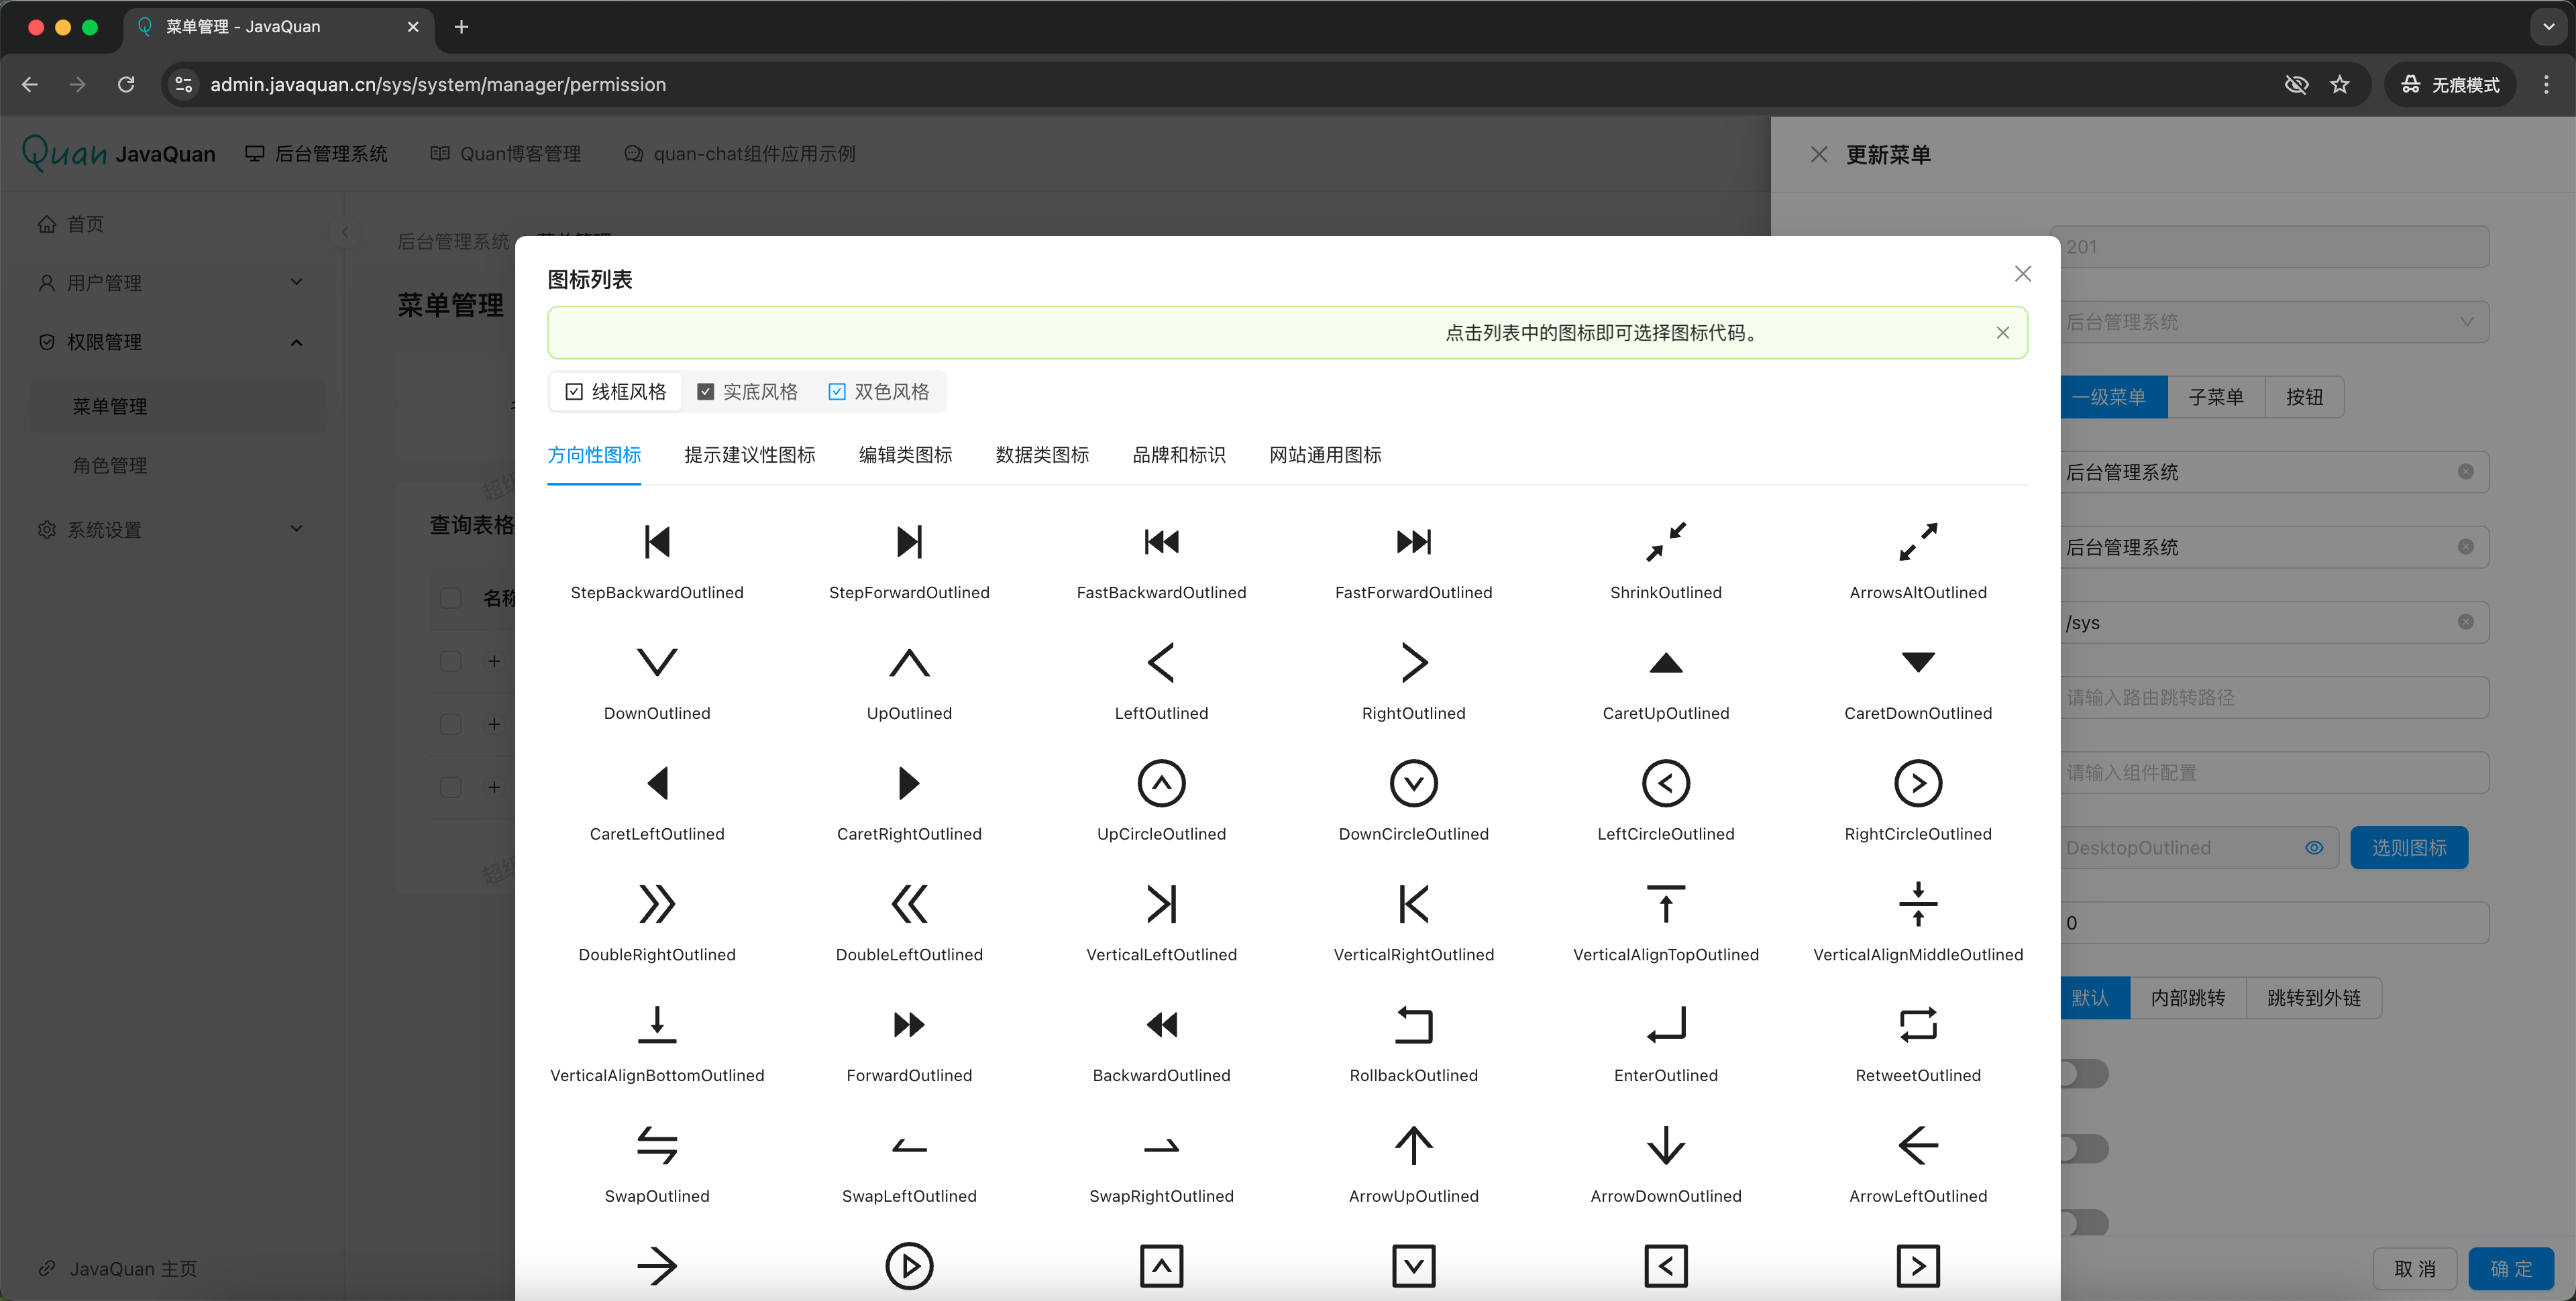
Task: Choose the CaretDownOutlined icon
Action: (x=1918, y=662)
